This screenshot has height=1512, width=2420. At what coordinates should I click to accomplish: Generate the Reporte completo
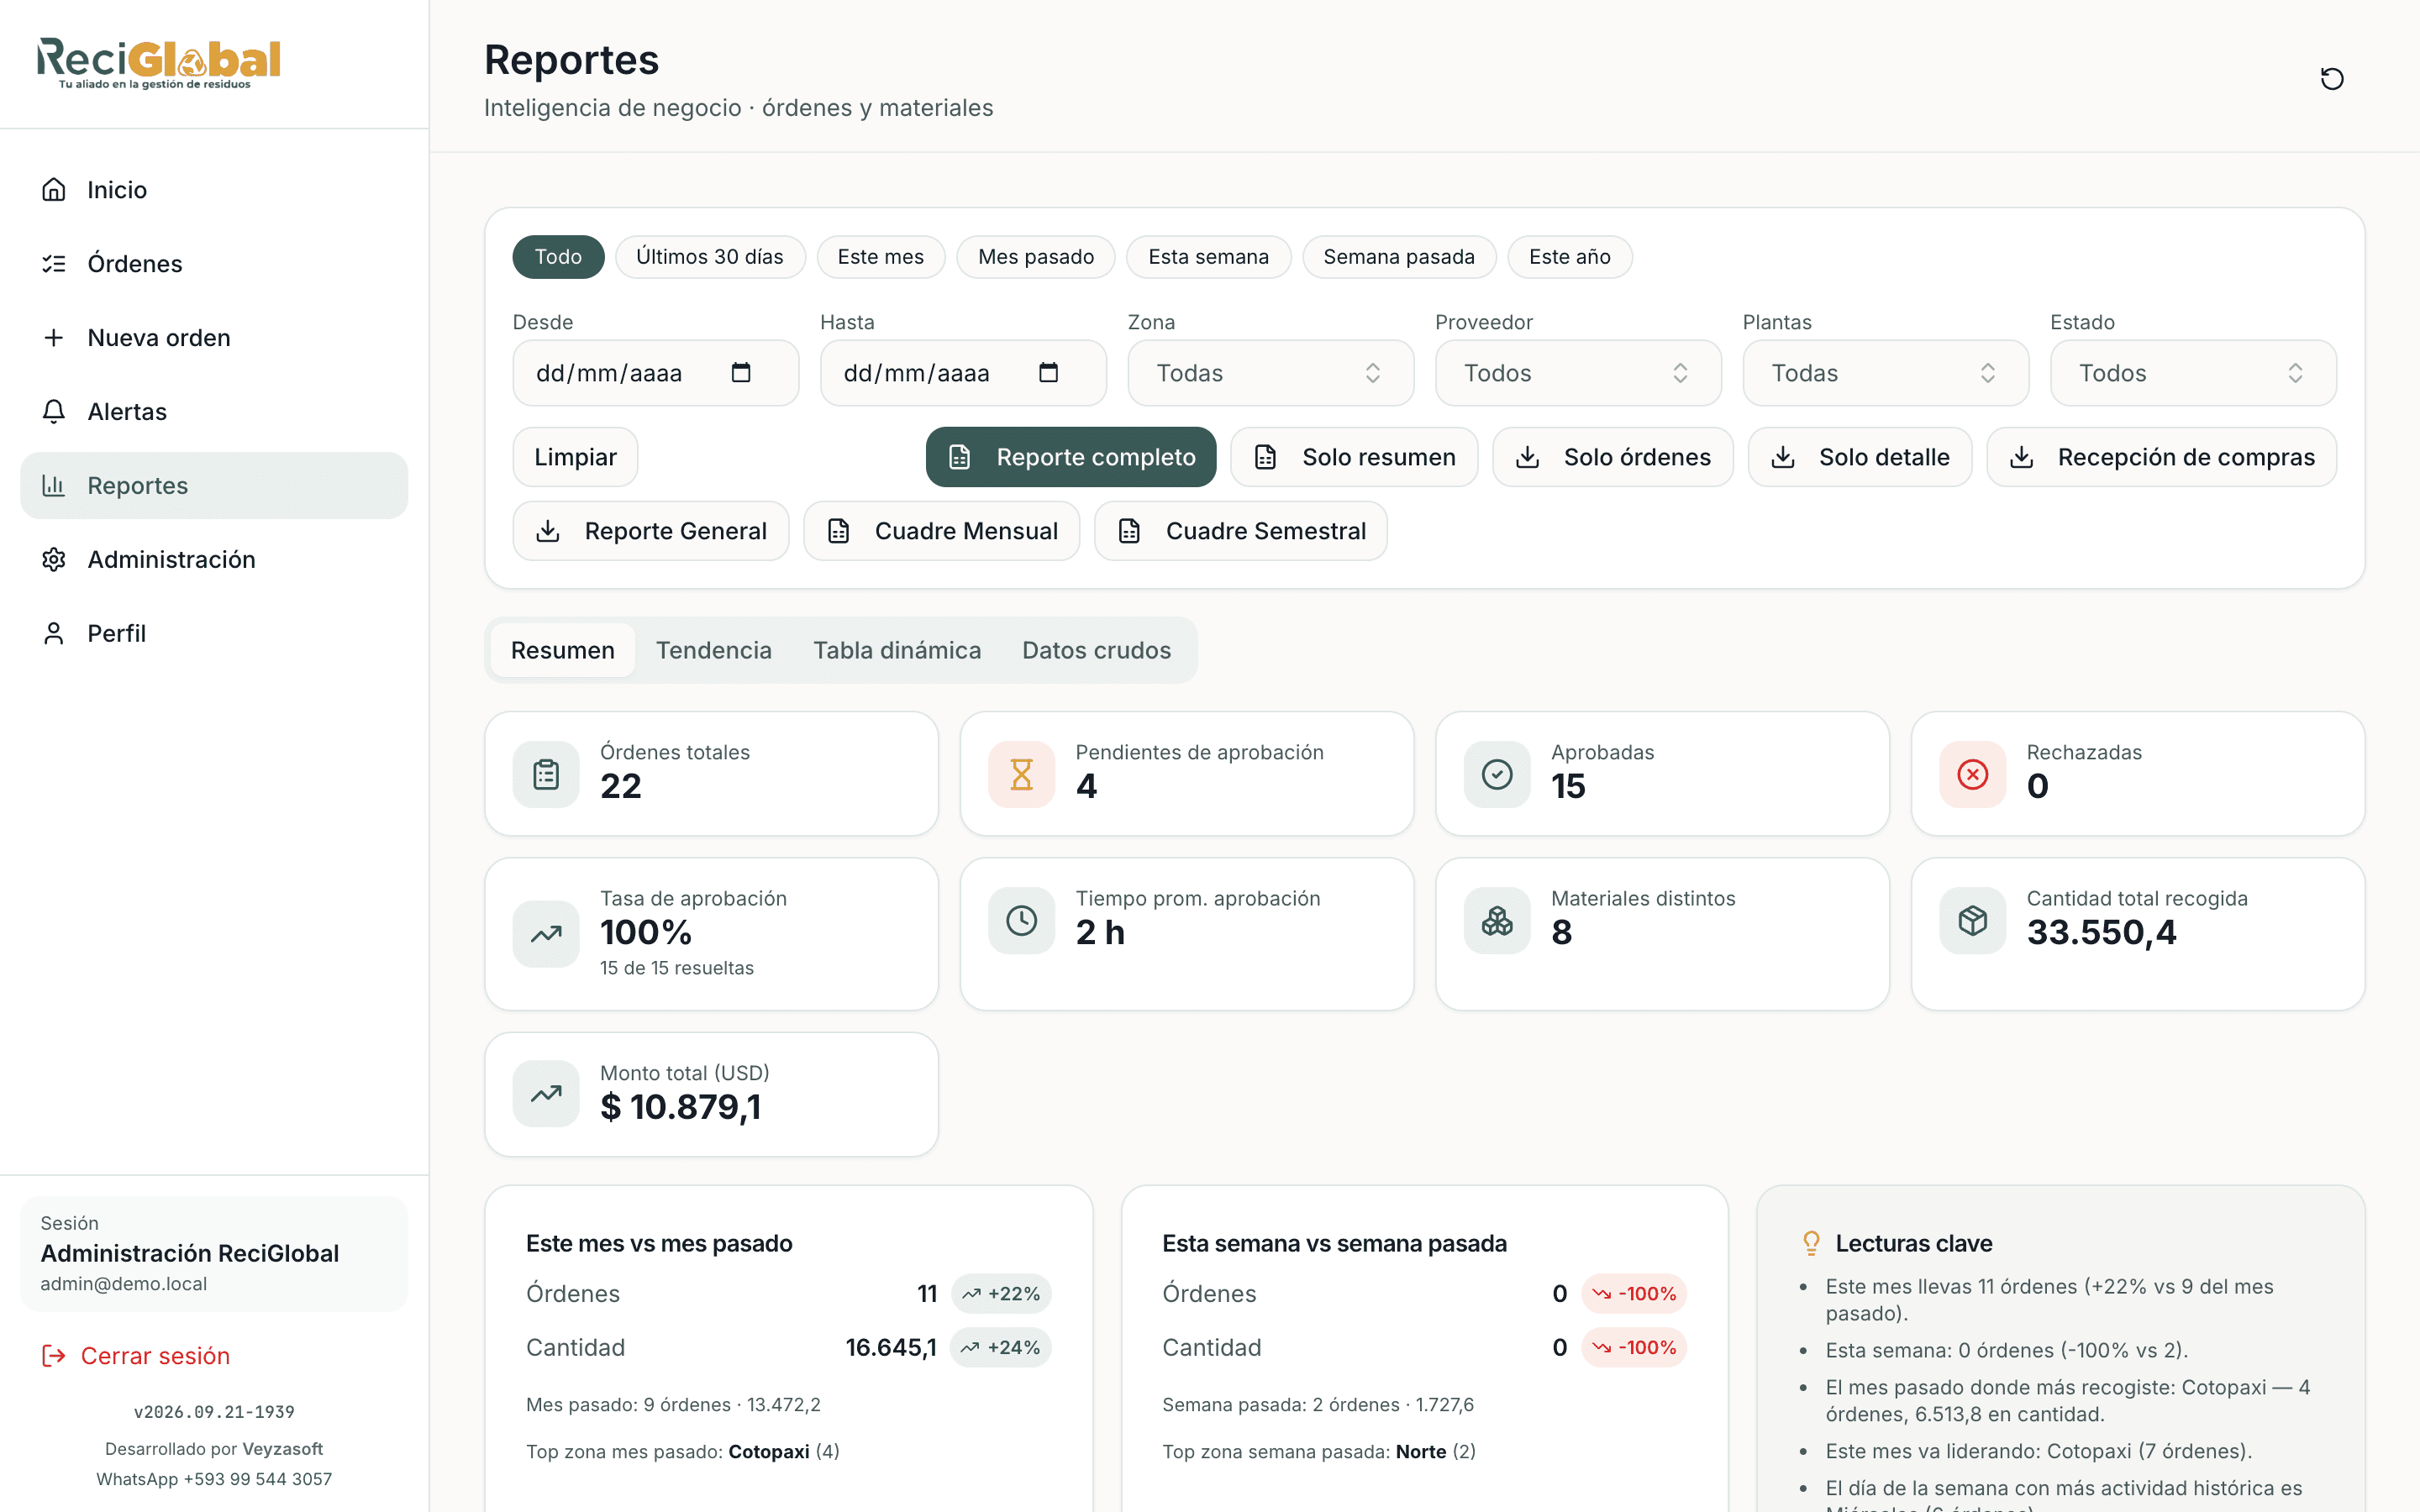coord(1071,457)
